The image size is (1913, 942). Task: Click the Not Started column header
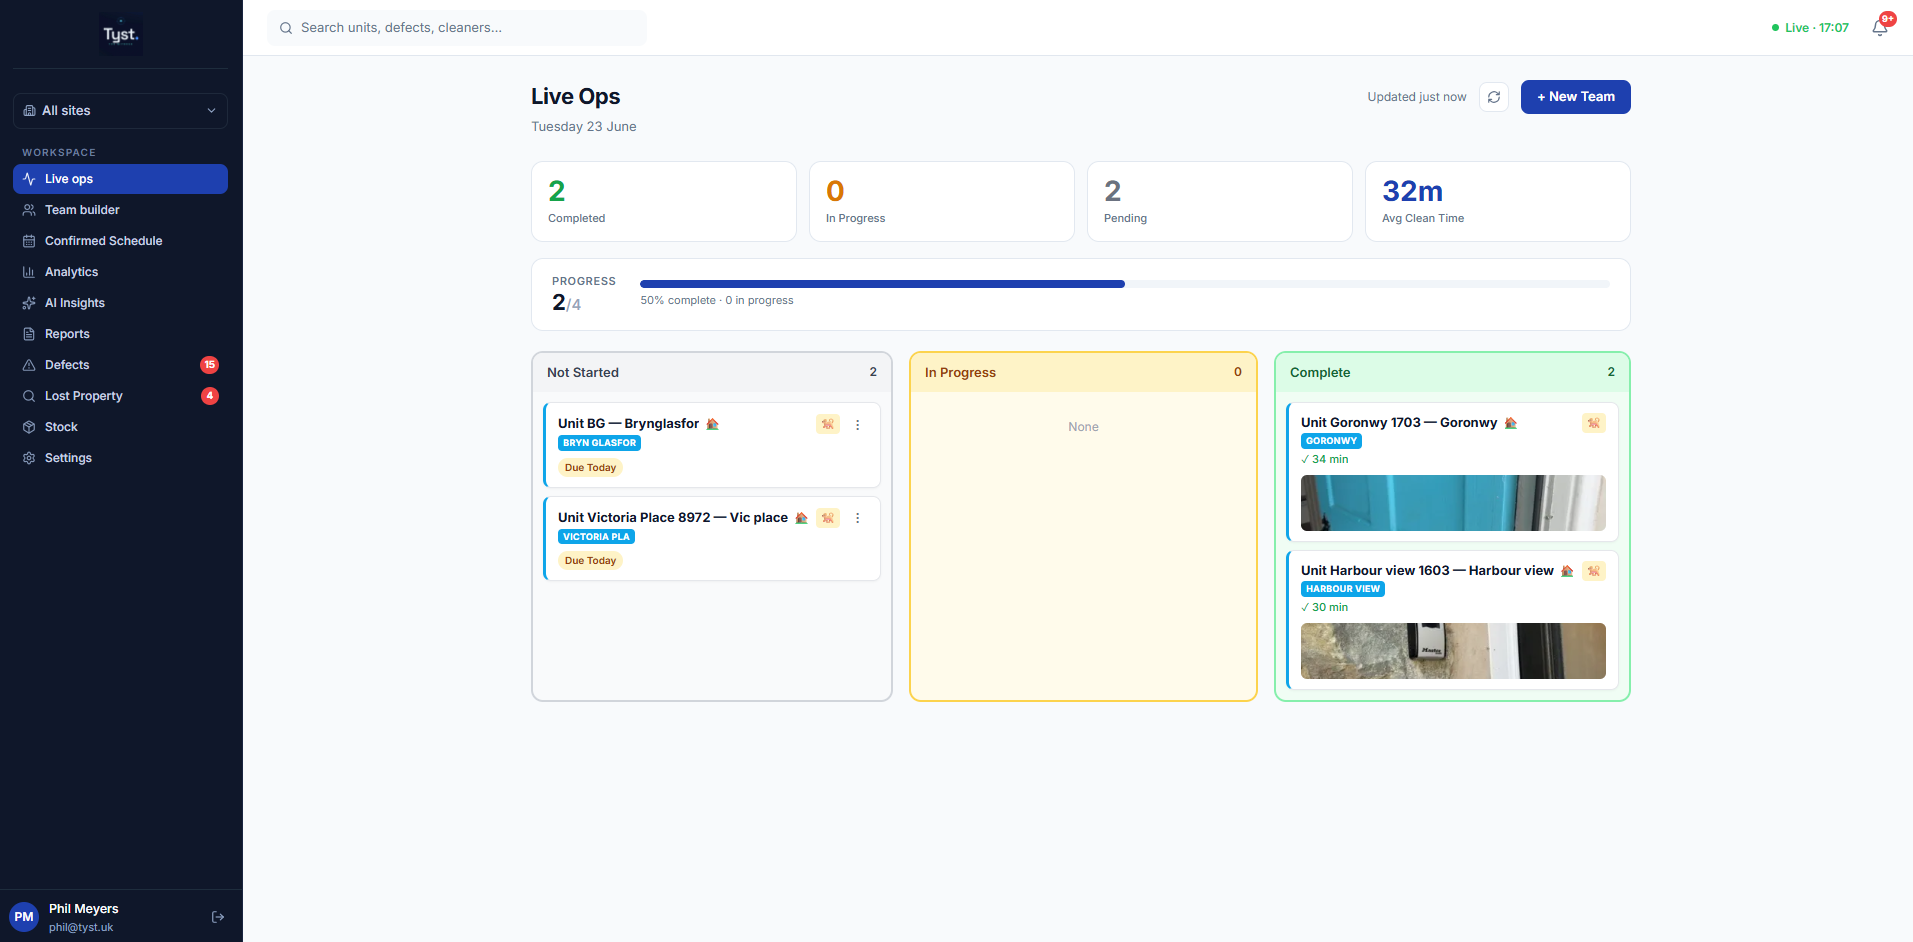712,372
